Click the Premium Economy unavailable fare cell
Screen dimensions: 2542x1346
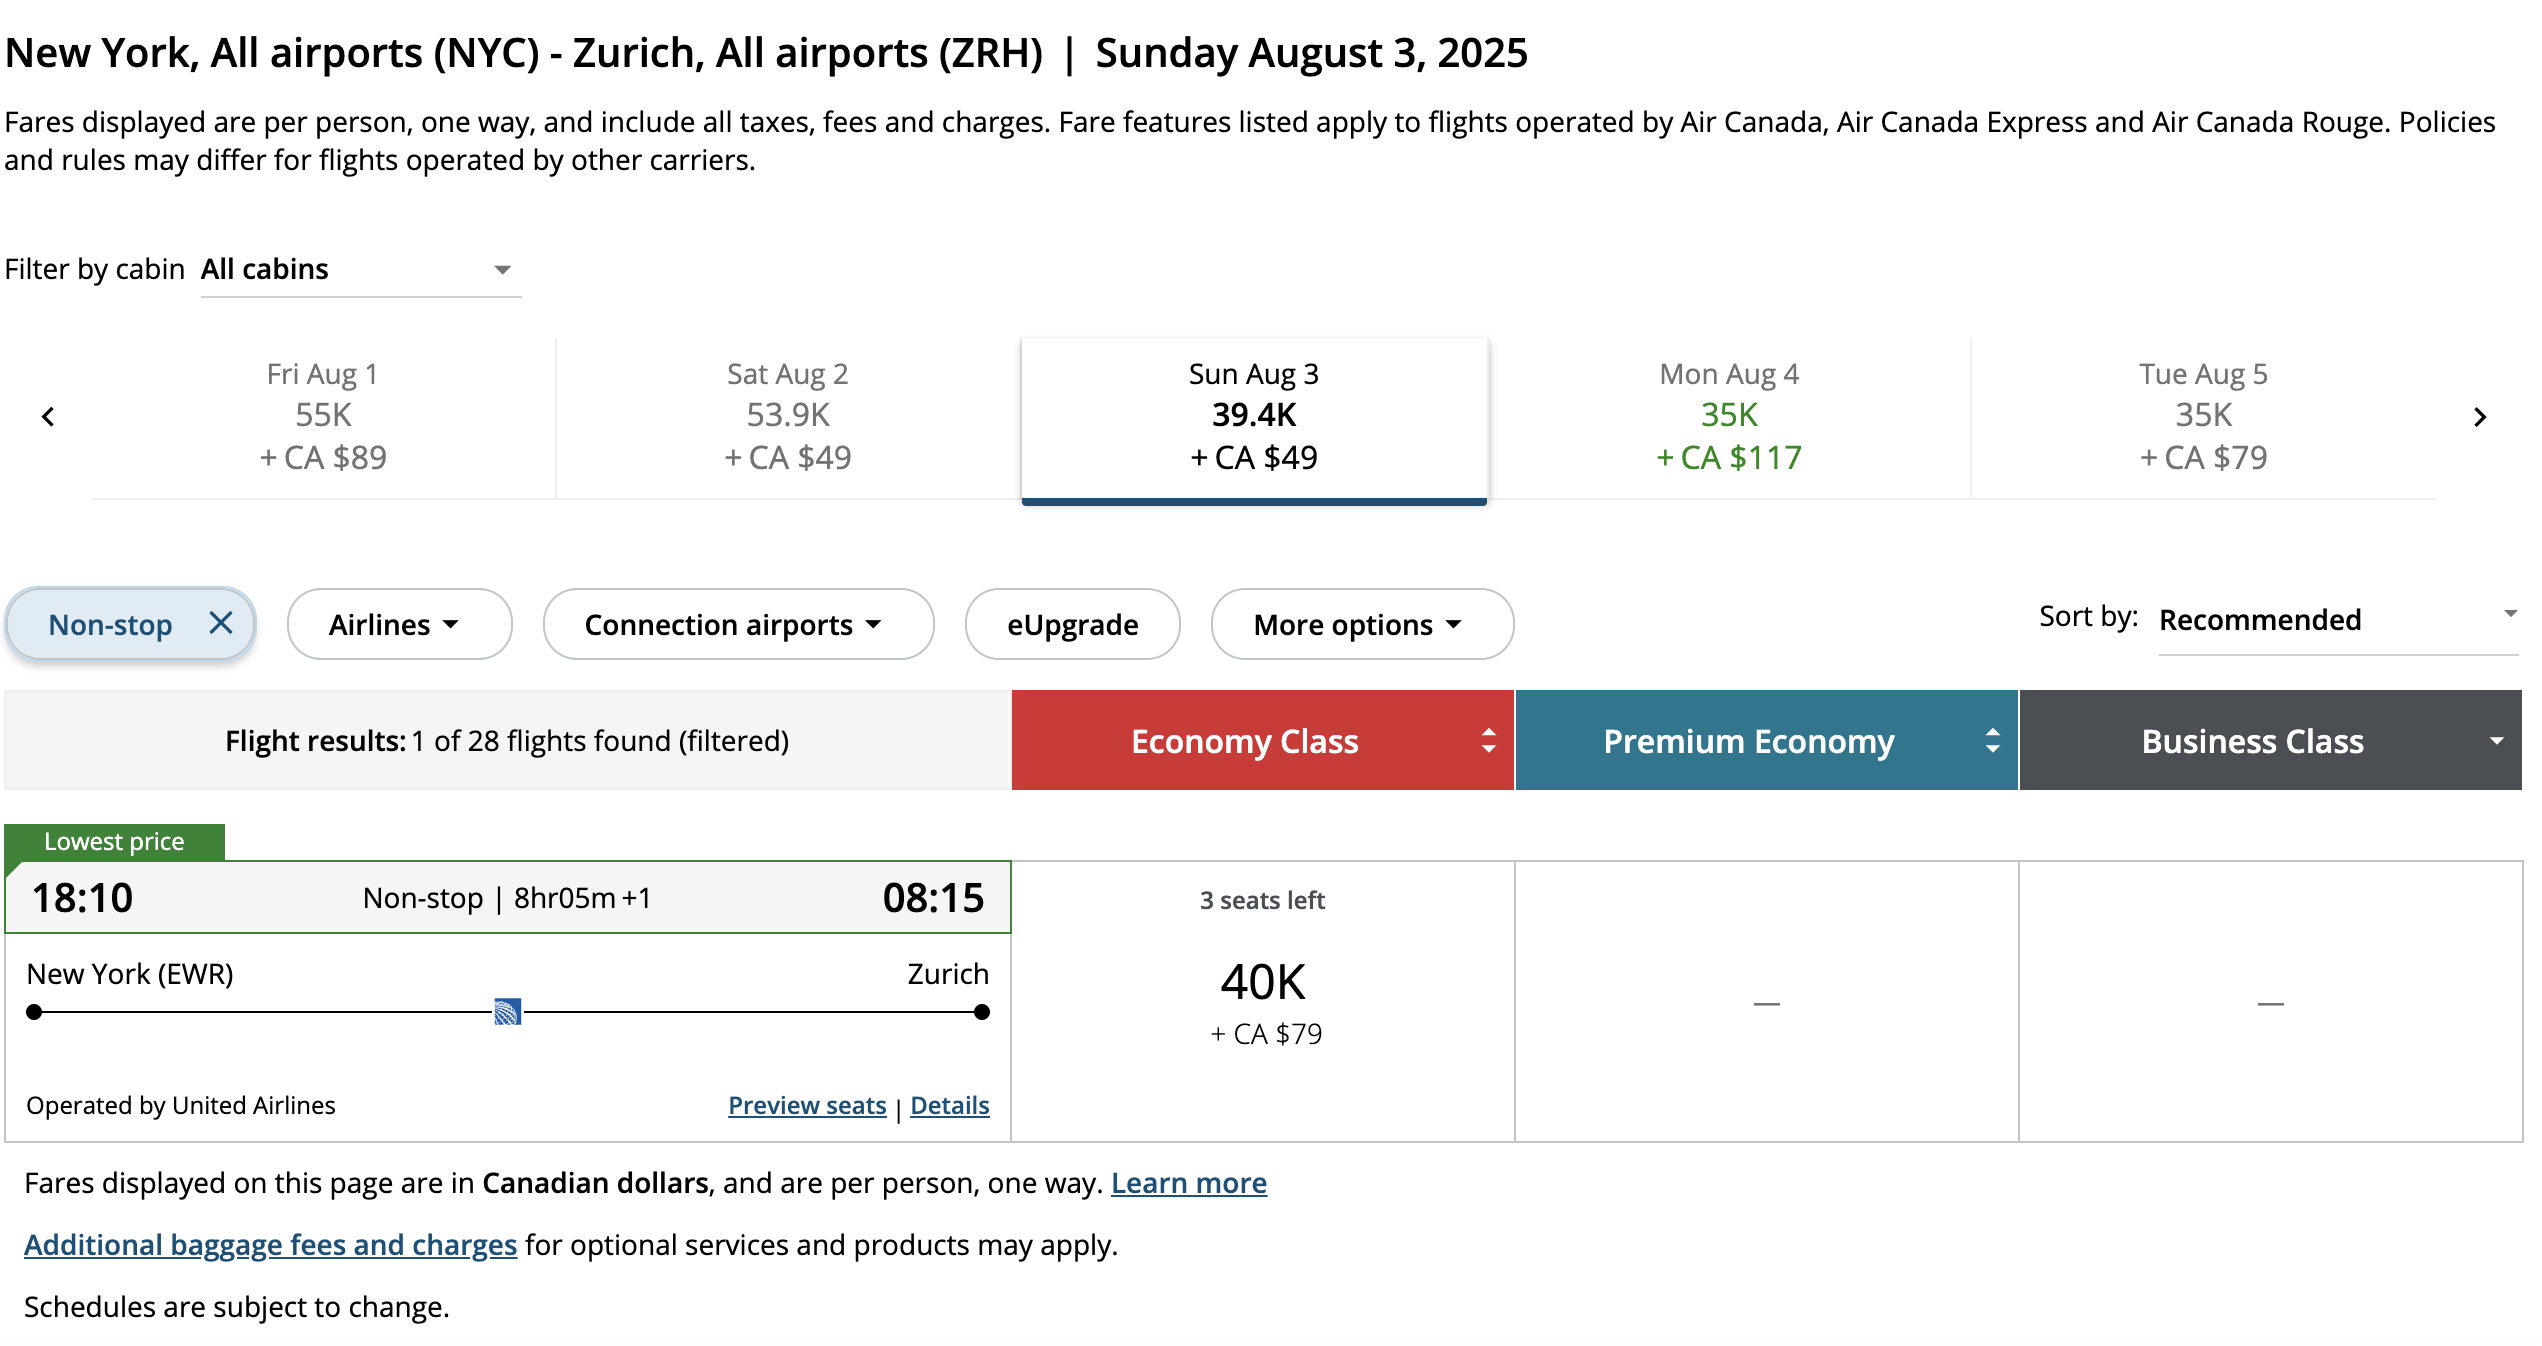coord(1767,1002)
